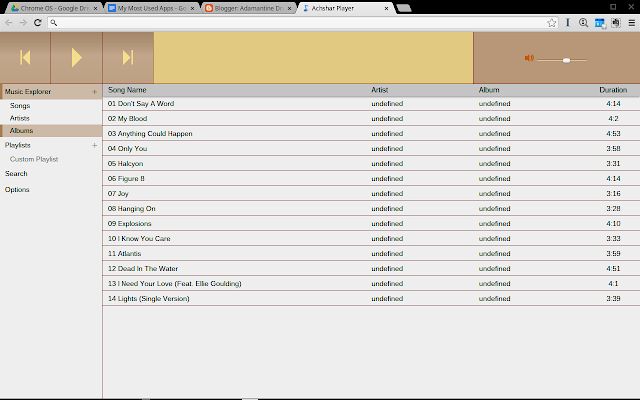Select Albums in the sidebar
Screen dimensions: 640x400
(51, 131)
